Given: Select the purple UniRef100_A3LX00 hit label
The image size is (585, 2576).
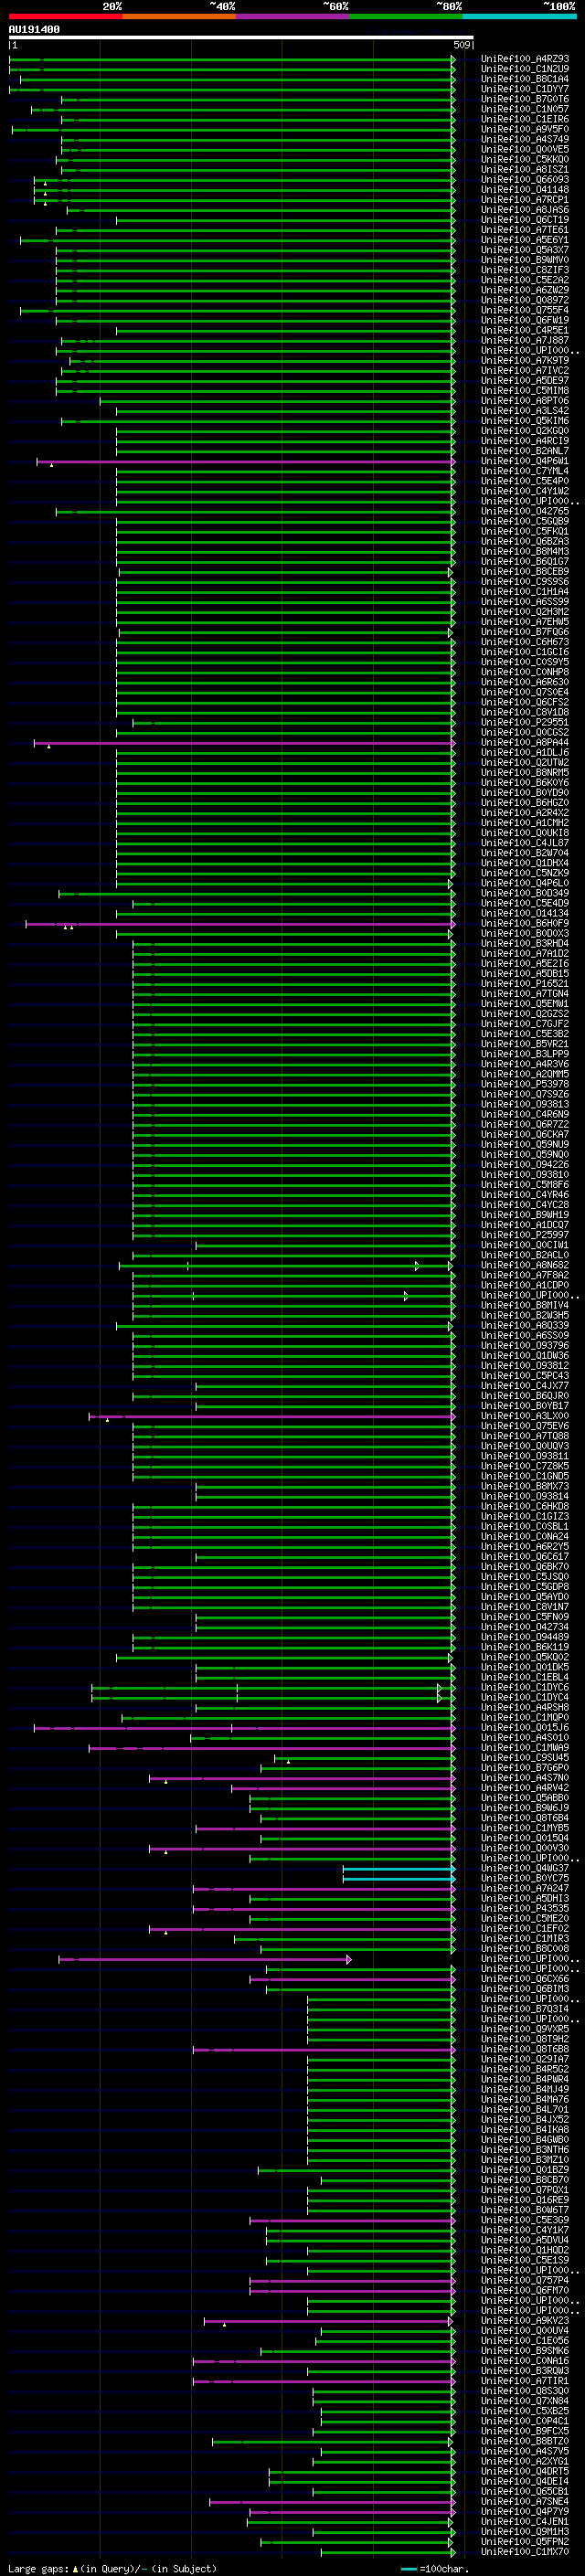Looking at the screenshot, I should (525, 1416).
